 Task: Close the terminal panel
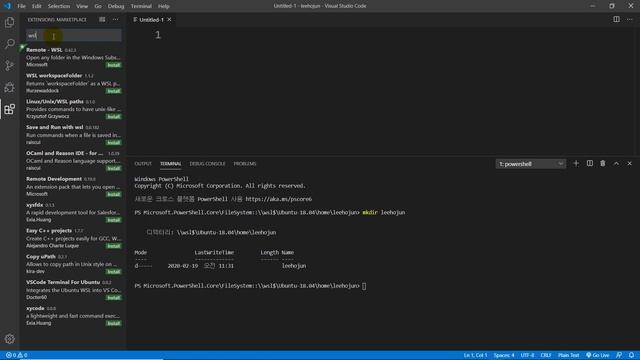(x=629, y=163)
